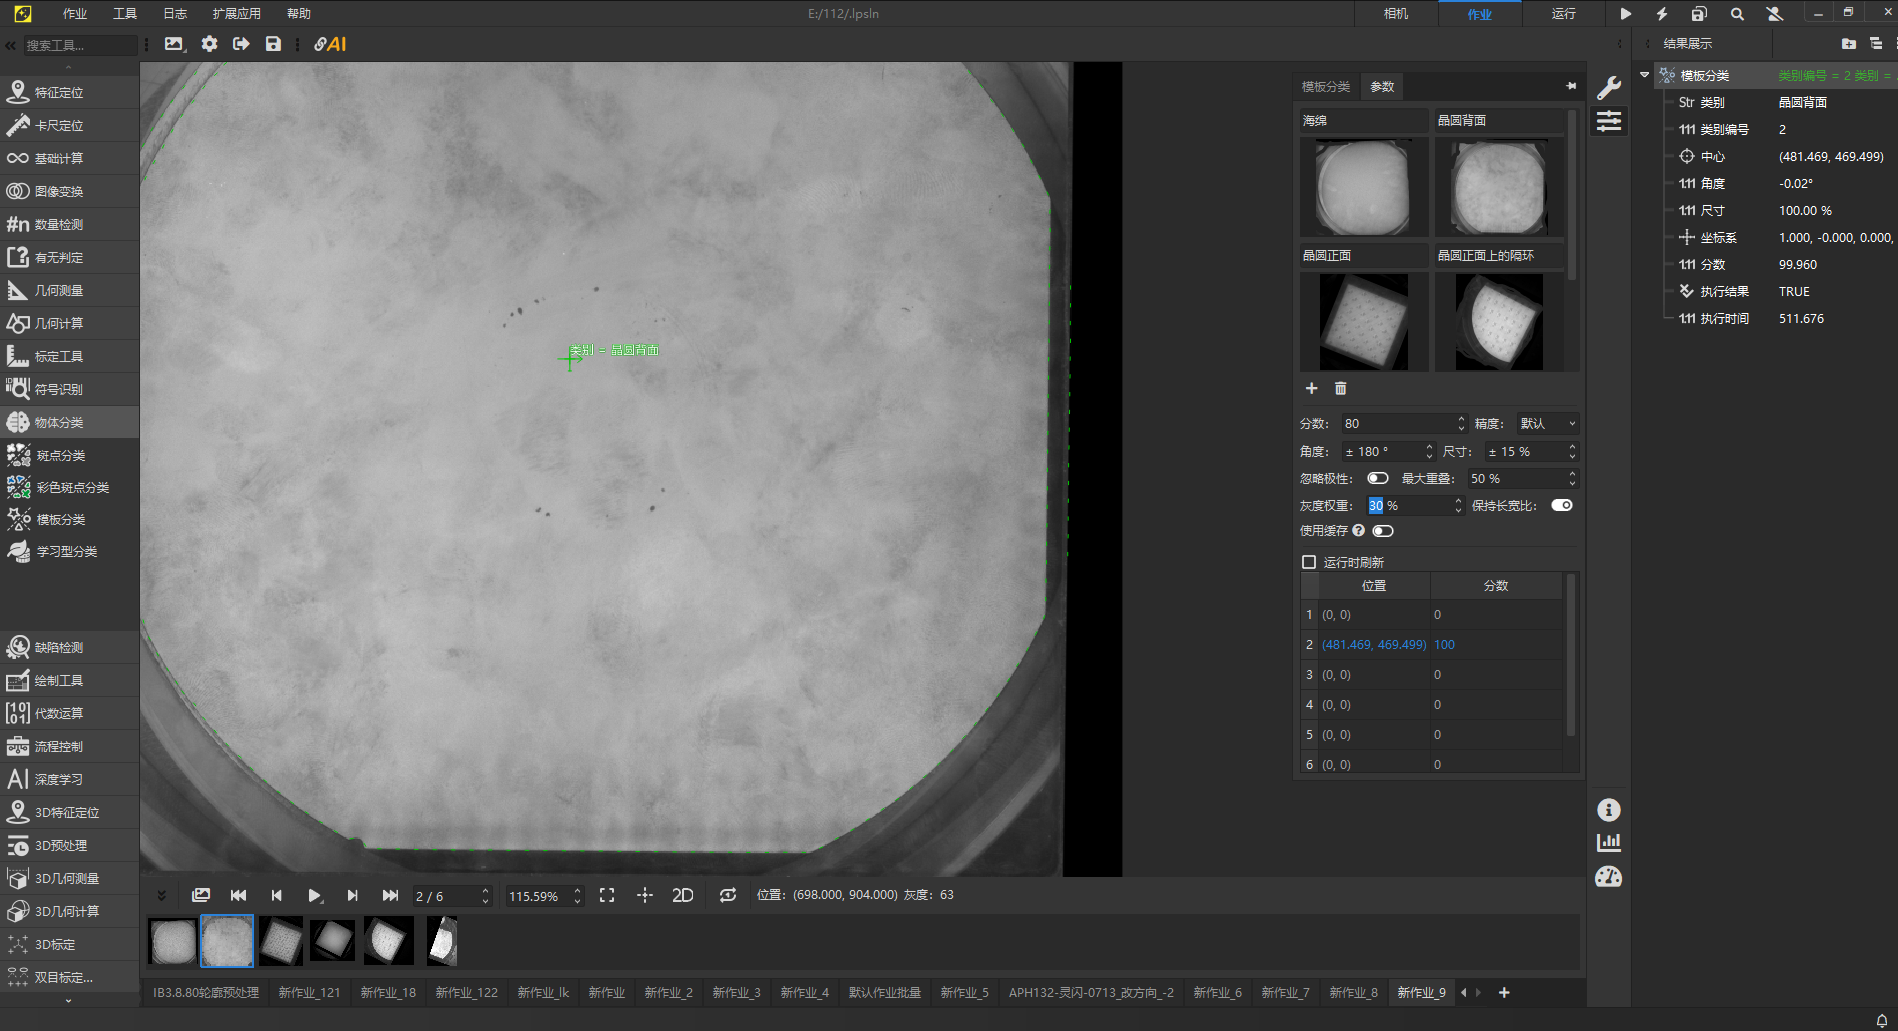1898x1031 pixels.
Task: Click the run play icon at top right
Action: (1626, 14)
